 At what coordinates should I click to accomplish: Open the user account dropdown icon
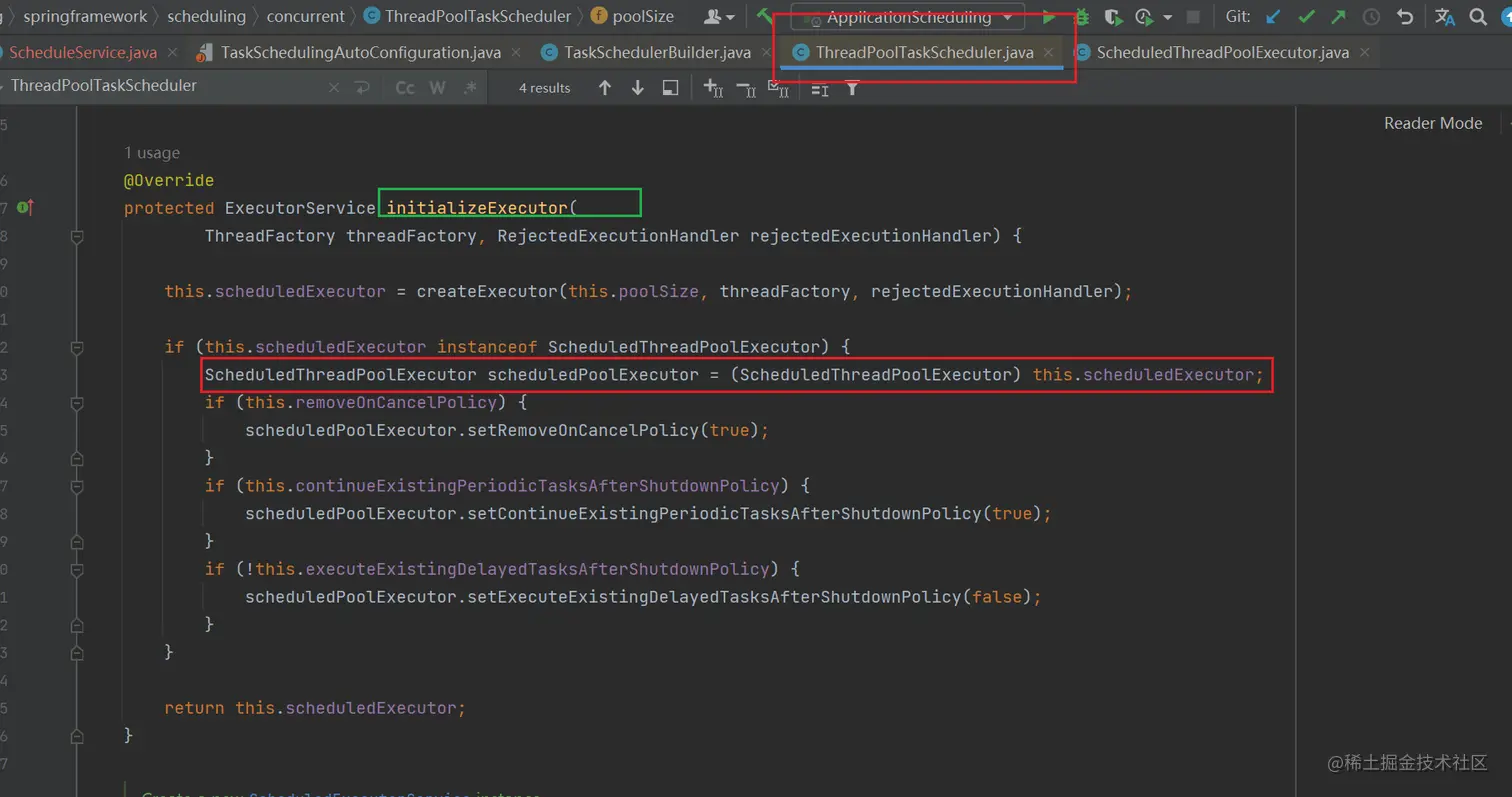tap(720, 17)
